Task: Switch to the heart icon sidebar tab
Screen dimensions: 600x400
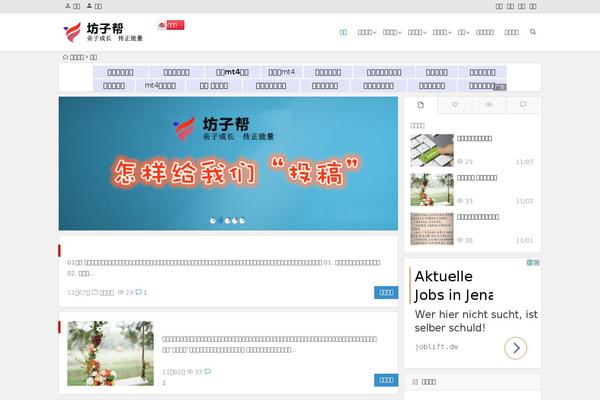Action: point(455,104)
